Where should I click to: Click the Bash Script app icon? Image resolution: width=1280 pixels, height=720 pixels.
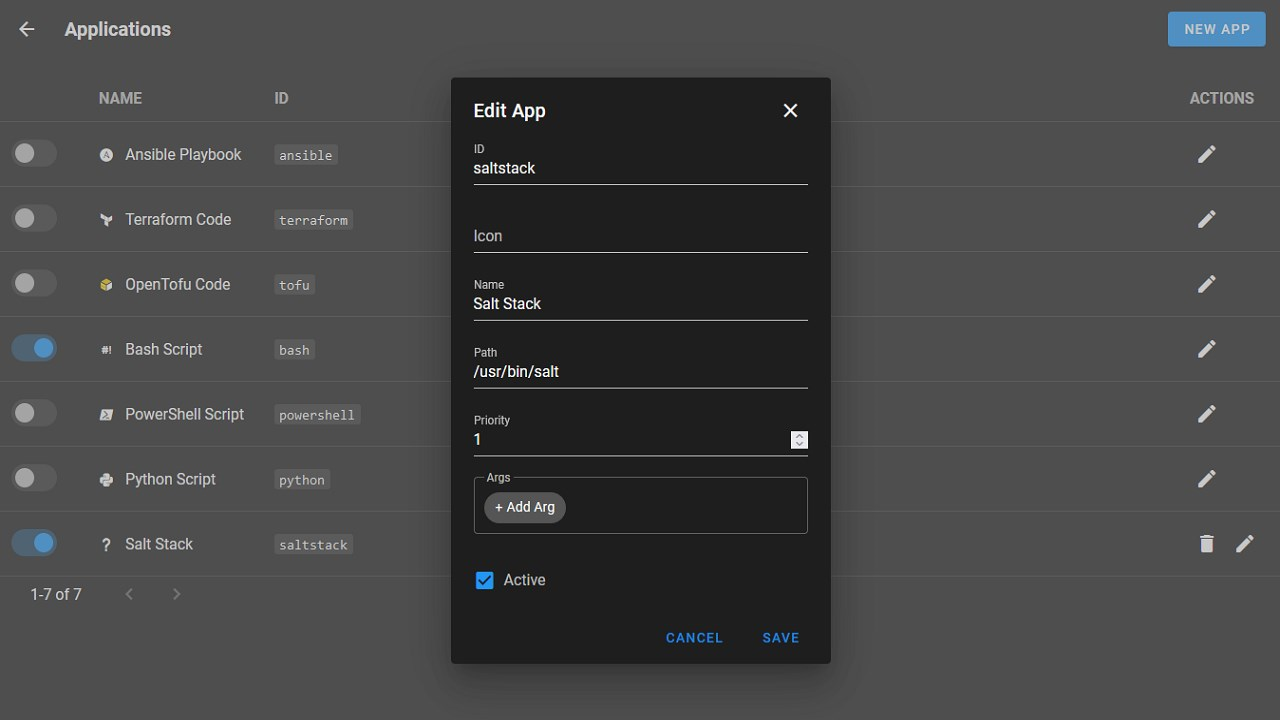coord(106,348)
